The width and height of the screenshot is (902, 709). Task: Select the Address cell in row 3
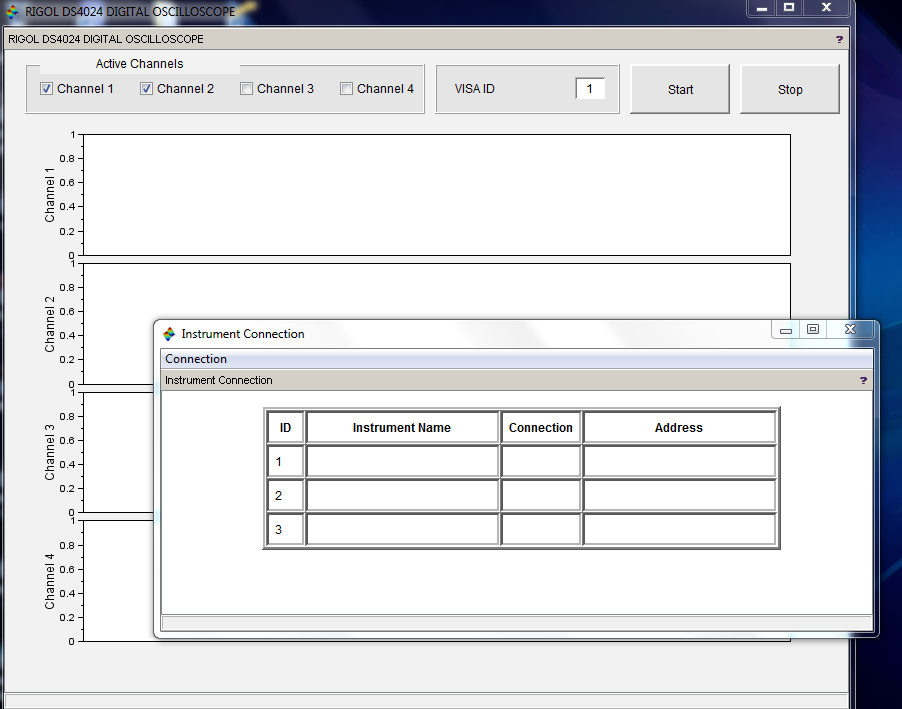(x=679, y=529)
